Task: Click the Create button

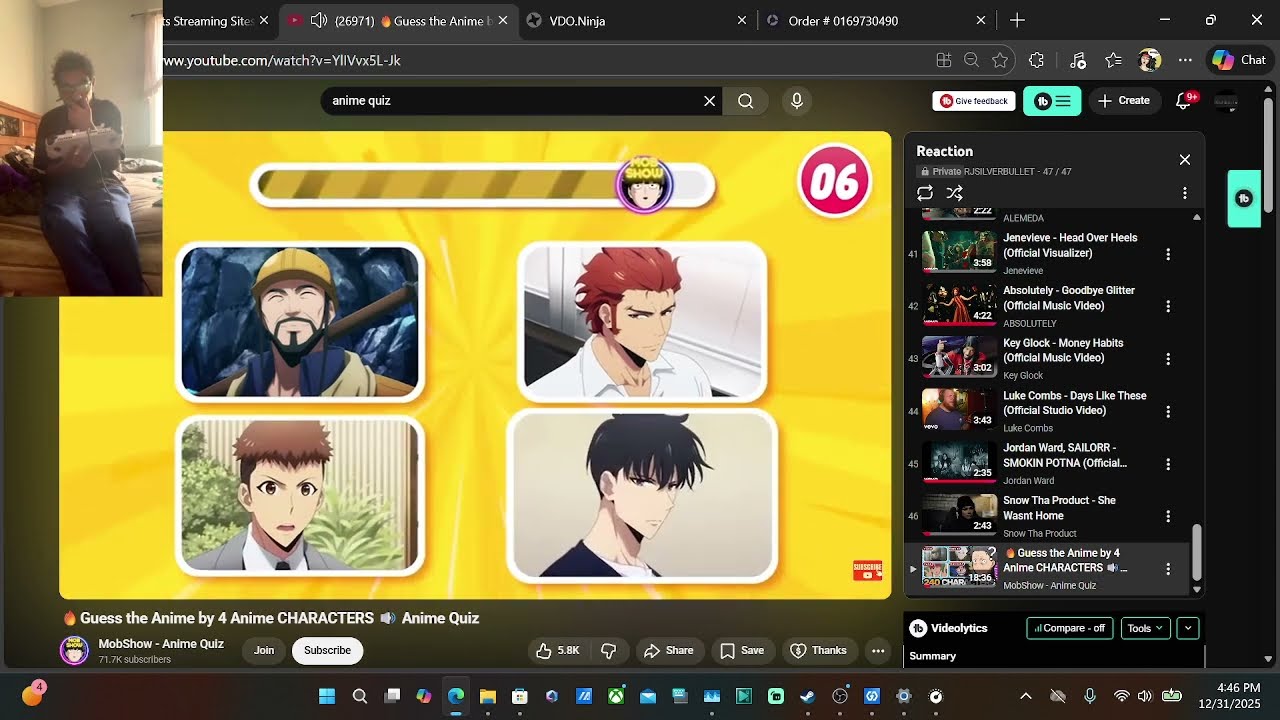Action: [x=1124, y=101]
